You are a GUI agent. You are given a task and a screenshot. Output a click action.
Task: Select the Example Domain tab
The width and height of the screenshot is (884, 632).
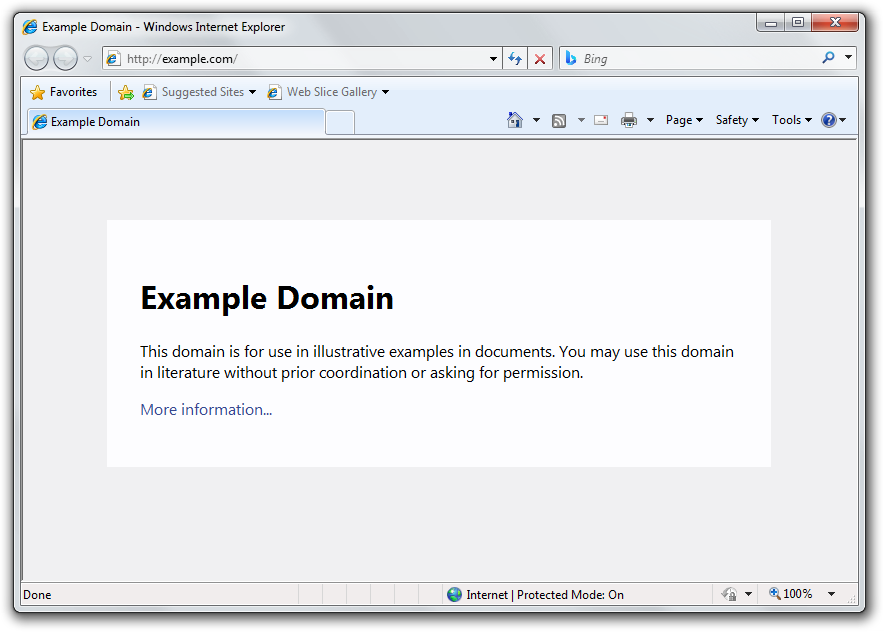(x=175, y=122)
